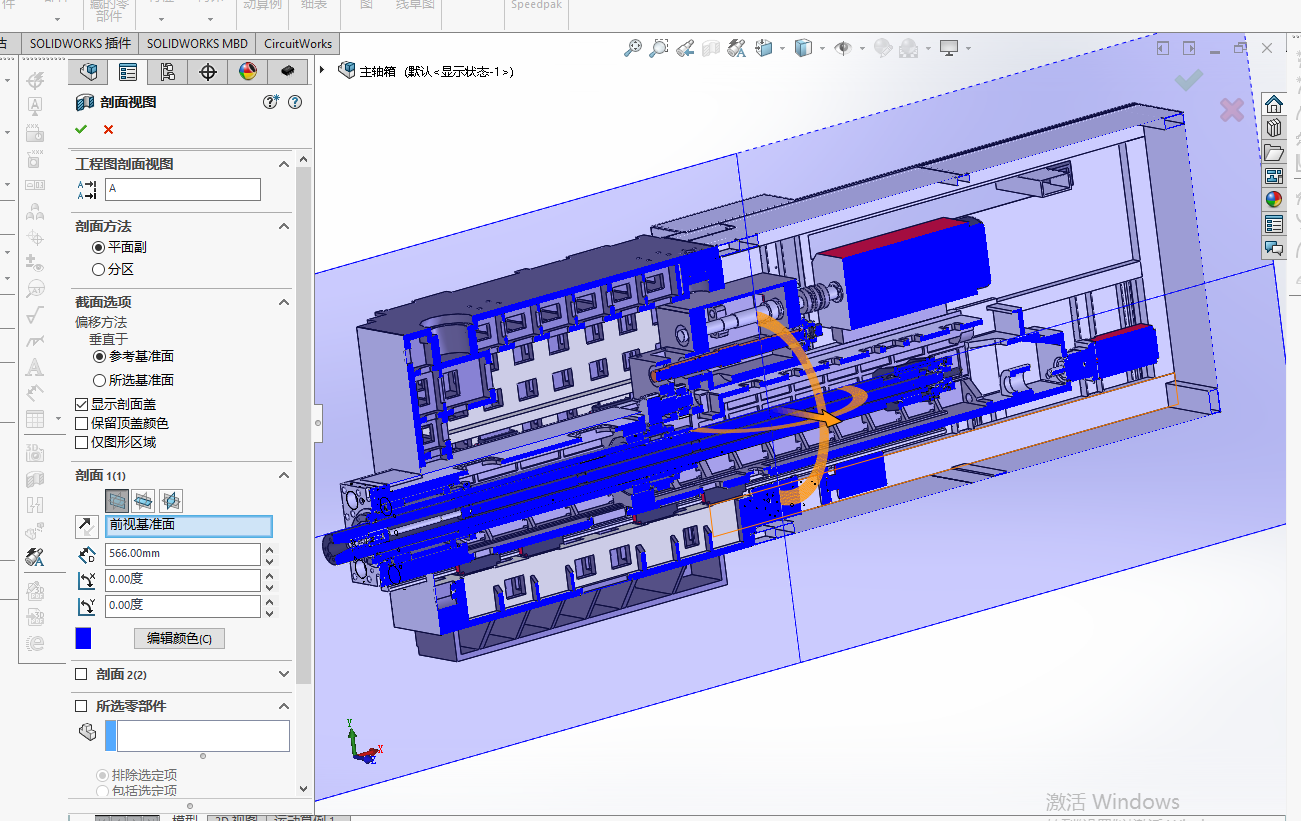Screen dimensions: 1301x821
Task: Click View Settings monitor icon
Action: (949, 47)
